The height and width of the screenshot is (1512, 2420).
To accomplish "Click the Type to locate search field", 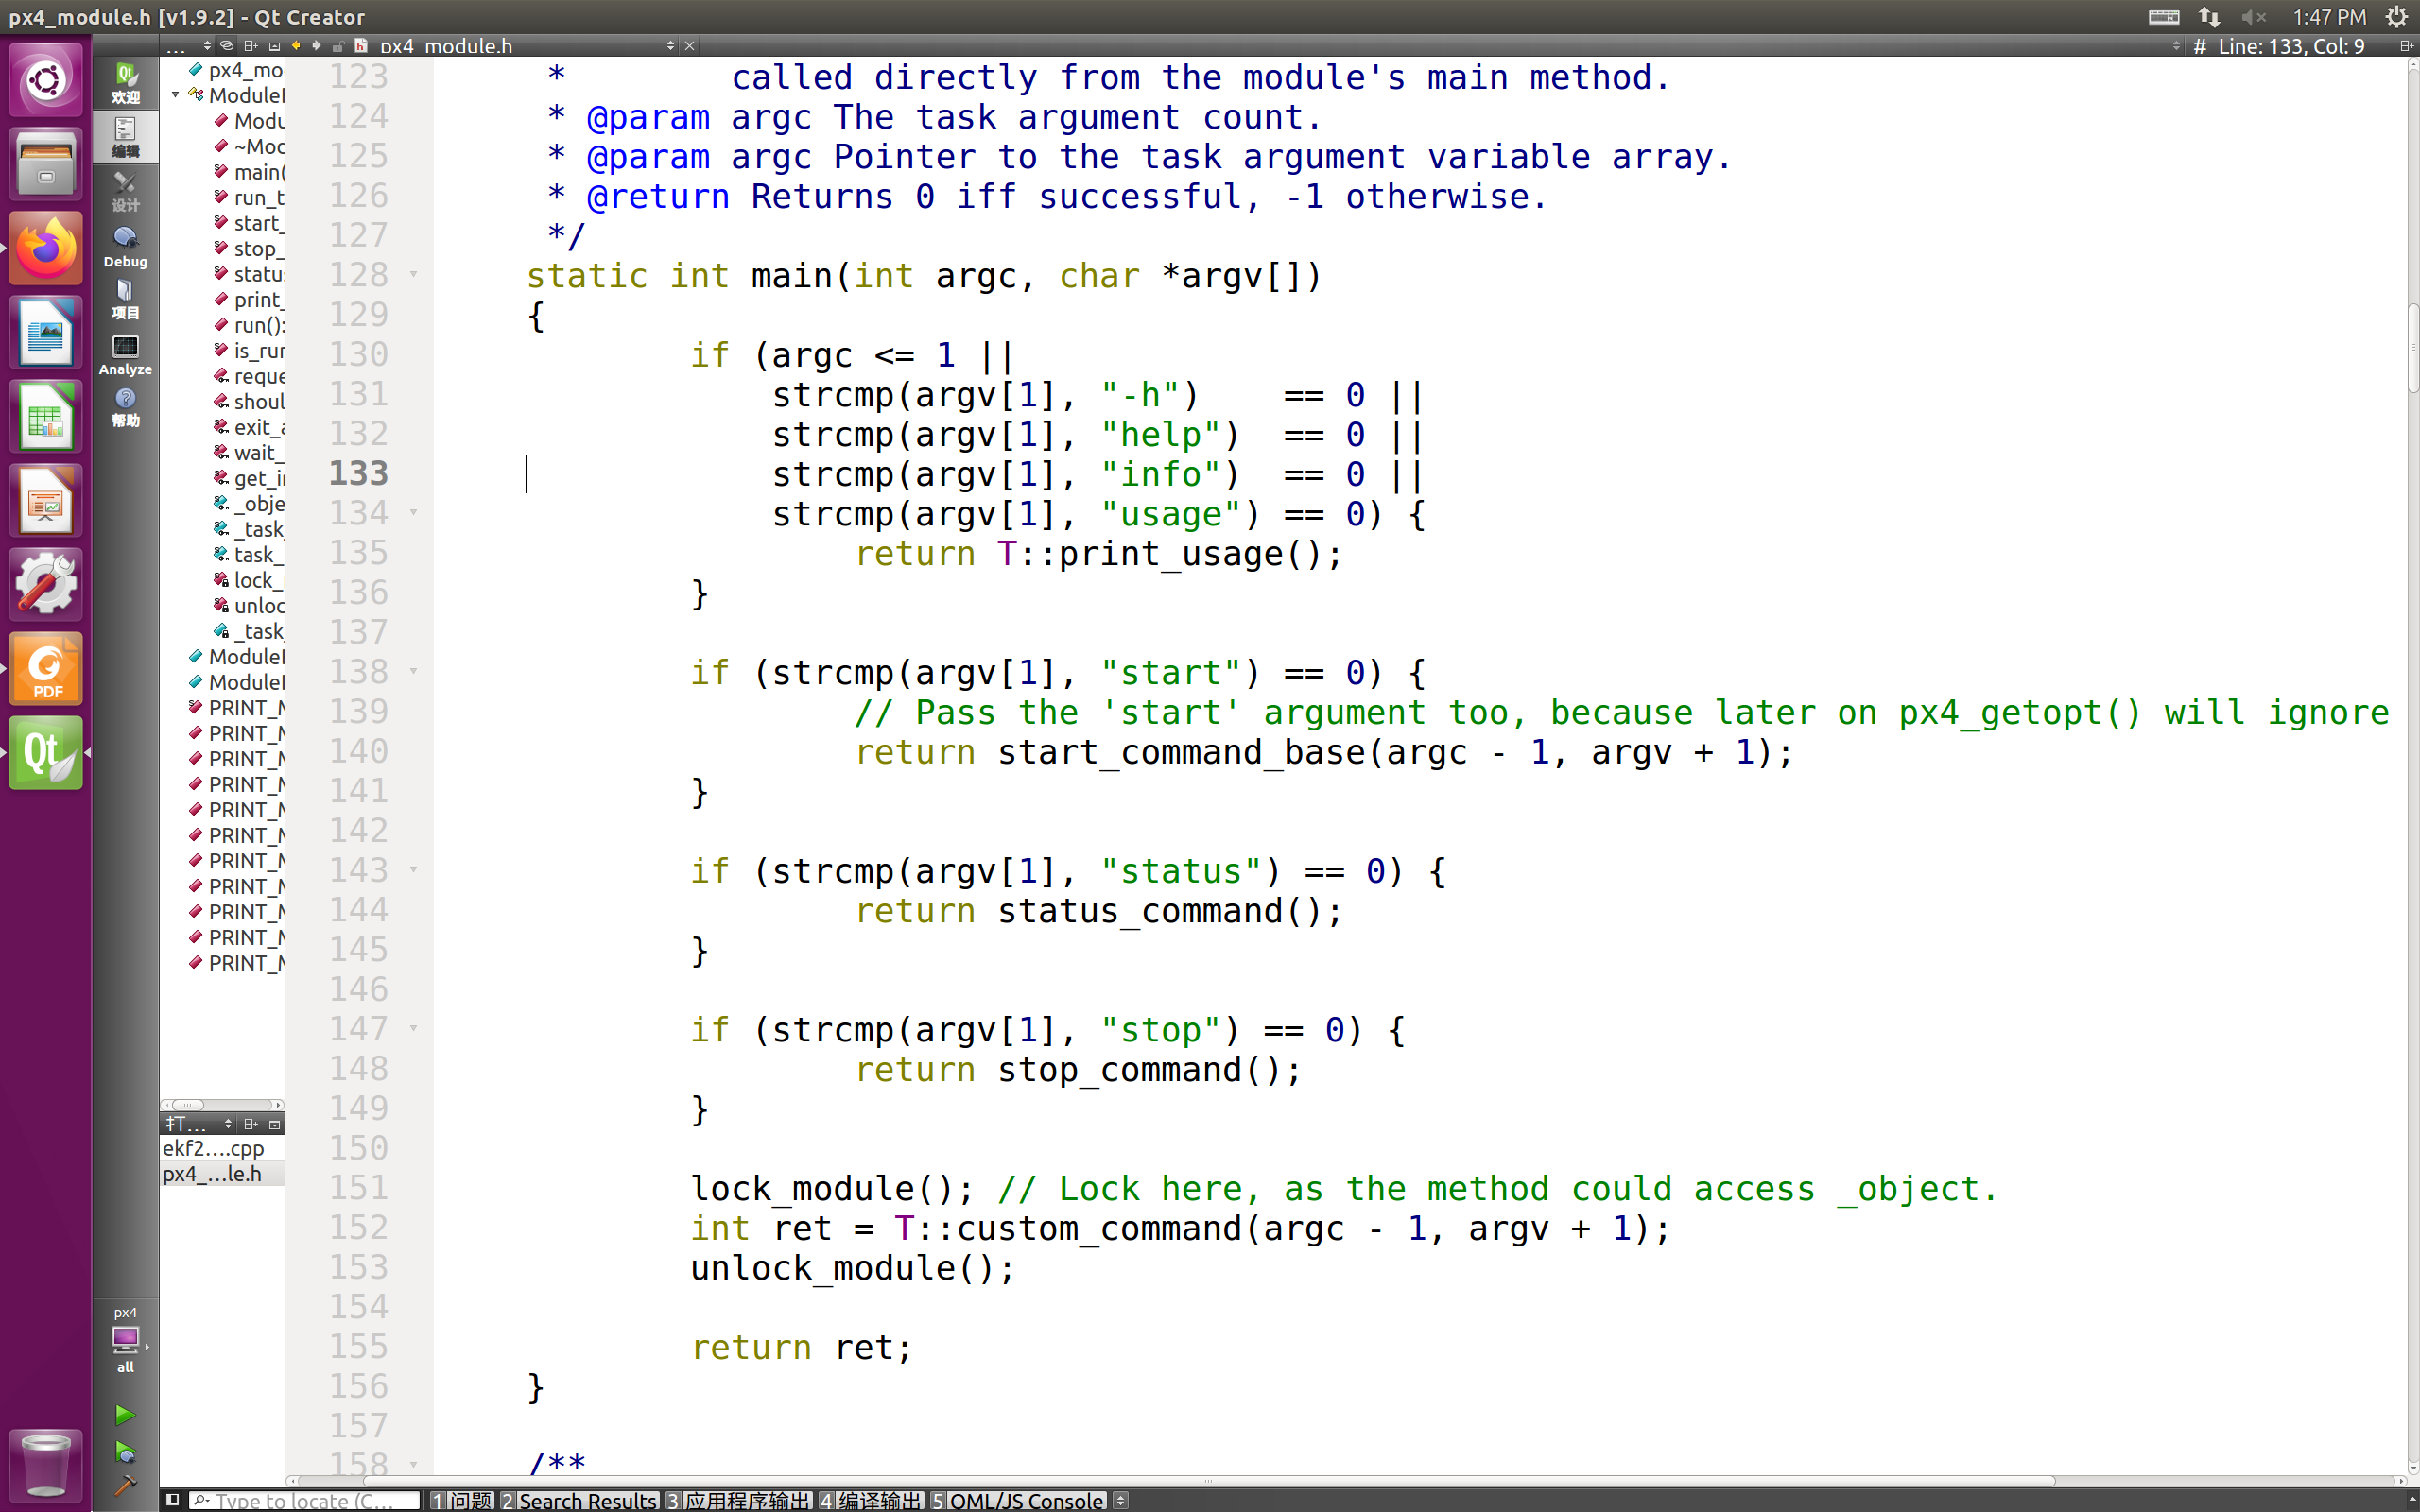I will pos(304,1500).
